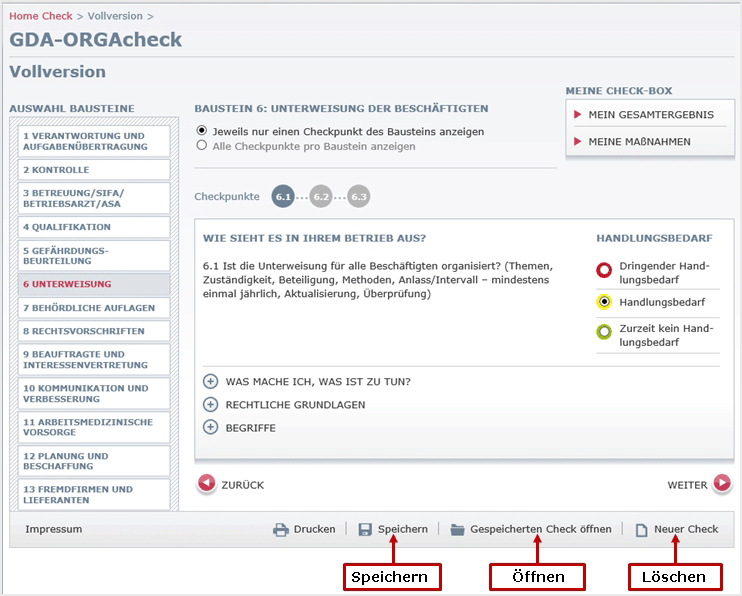
Task: Open Baustein 8 Rechtsvorschriften
Action: [94, 331]
